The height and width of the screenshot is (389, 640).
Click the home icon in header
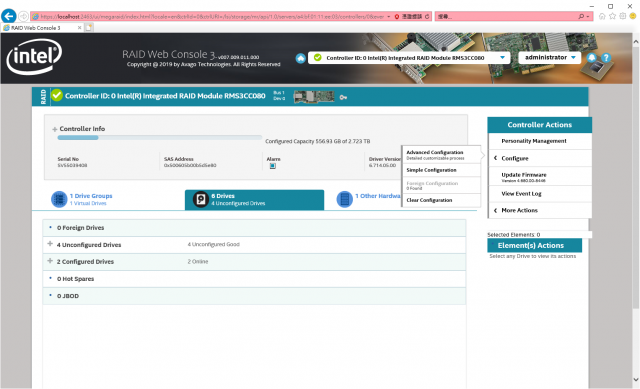click(300, 58)
